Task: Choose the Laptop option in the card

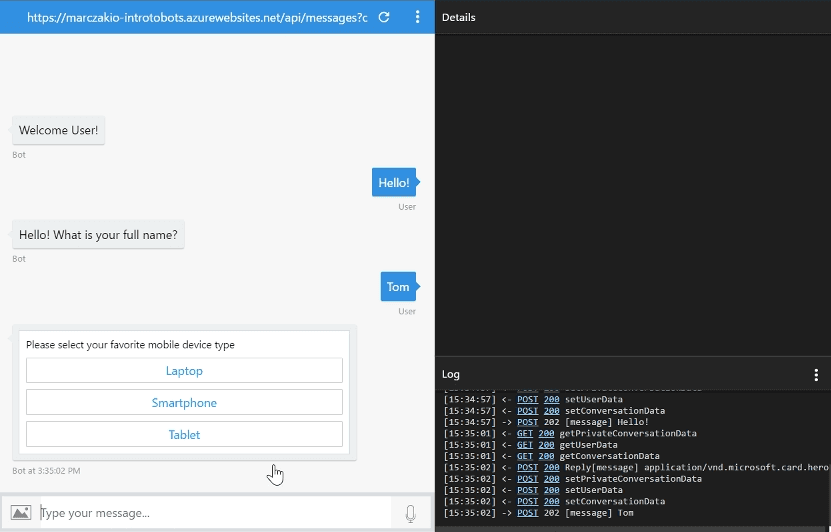Action: [x=184, y=371]
